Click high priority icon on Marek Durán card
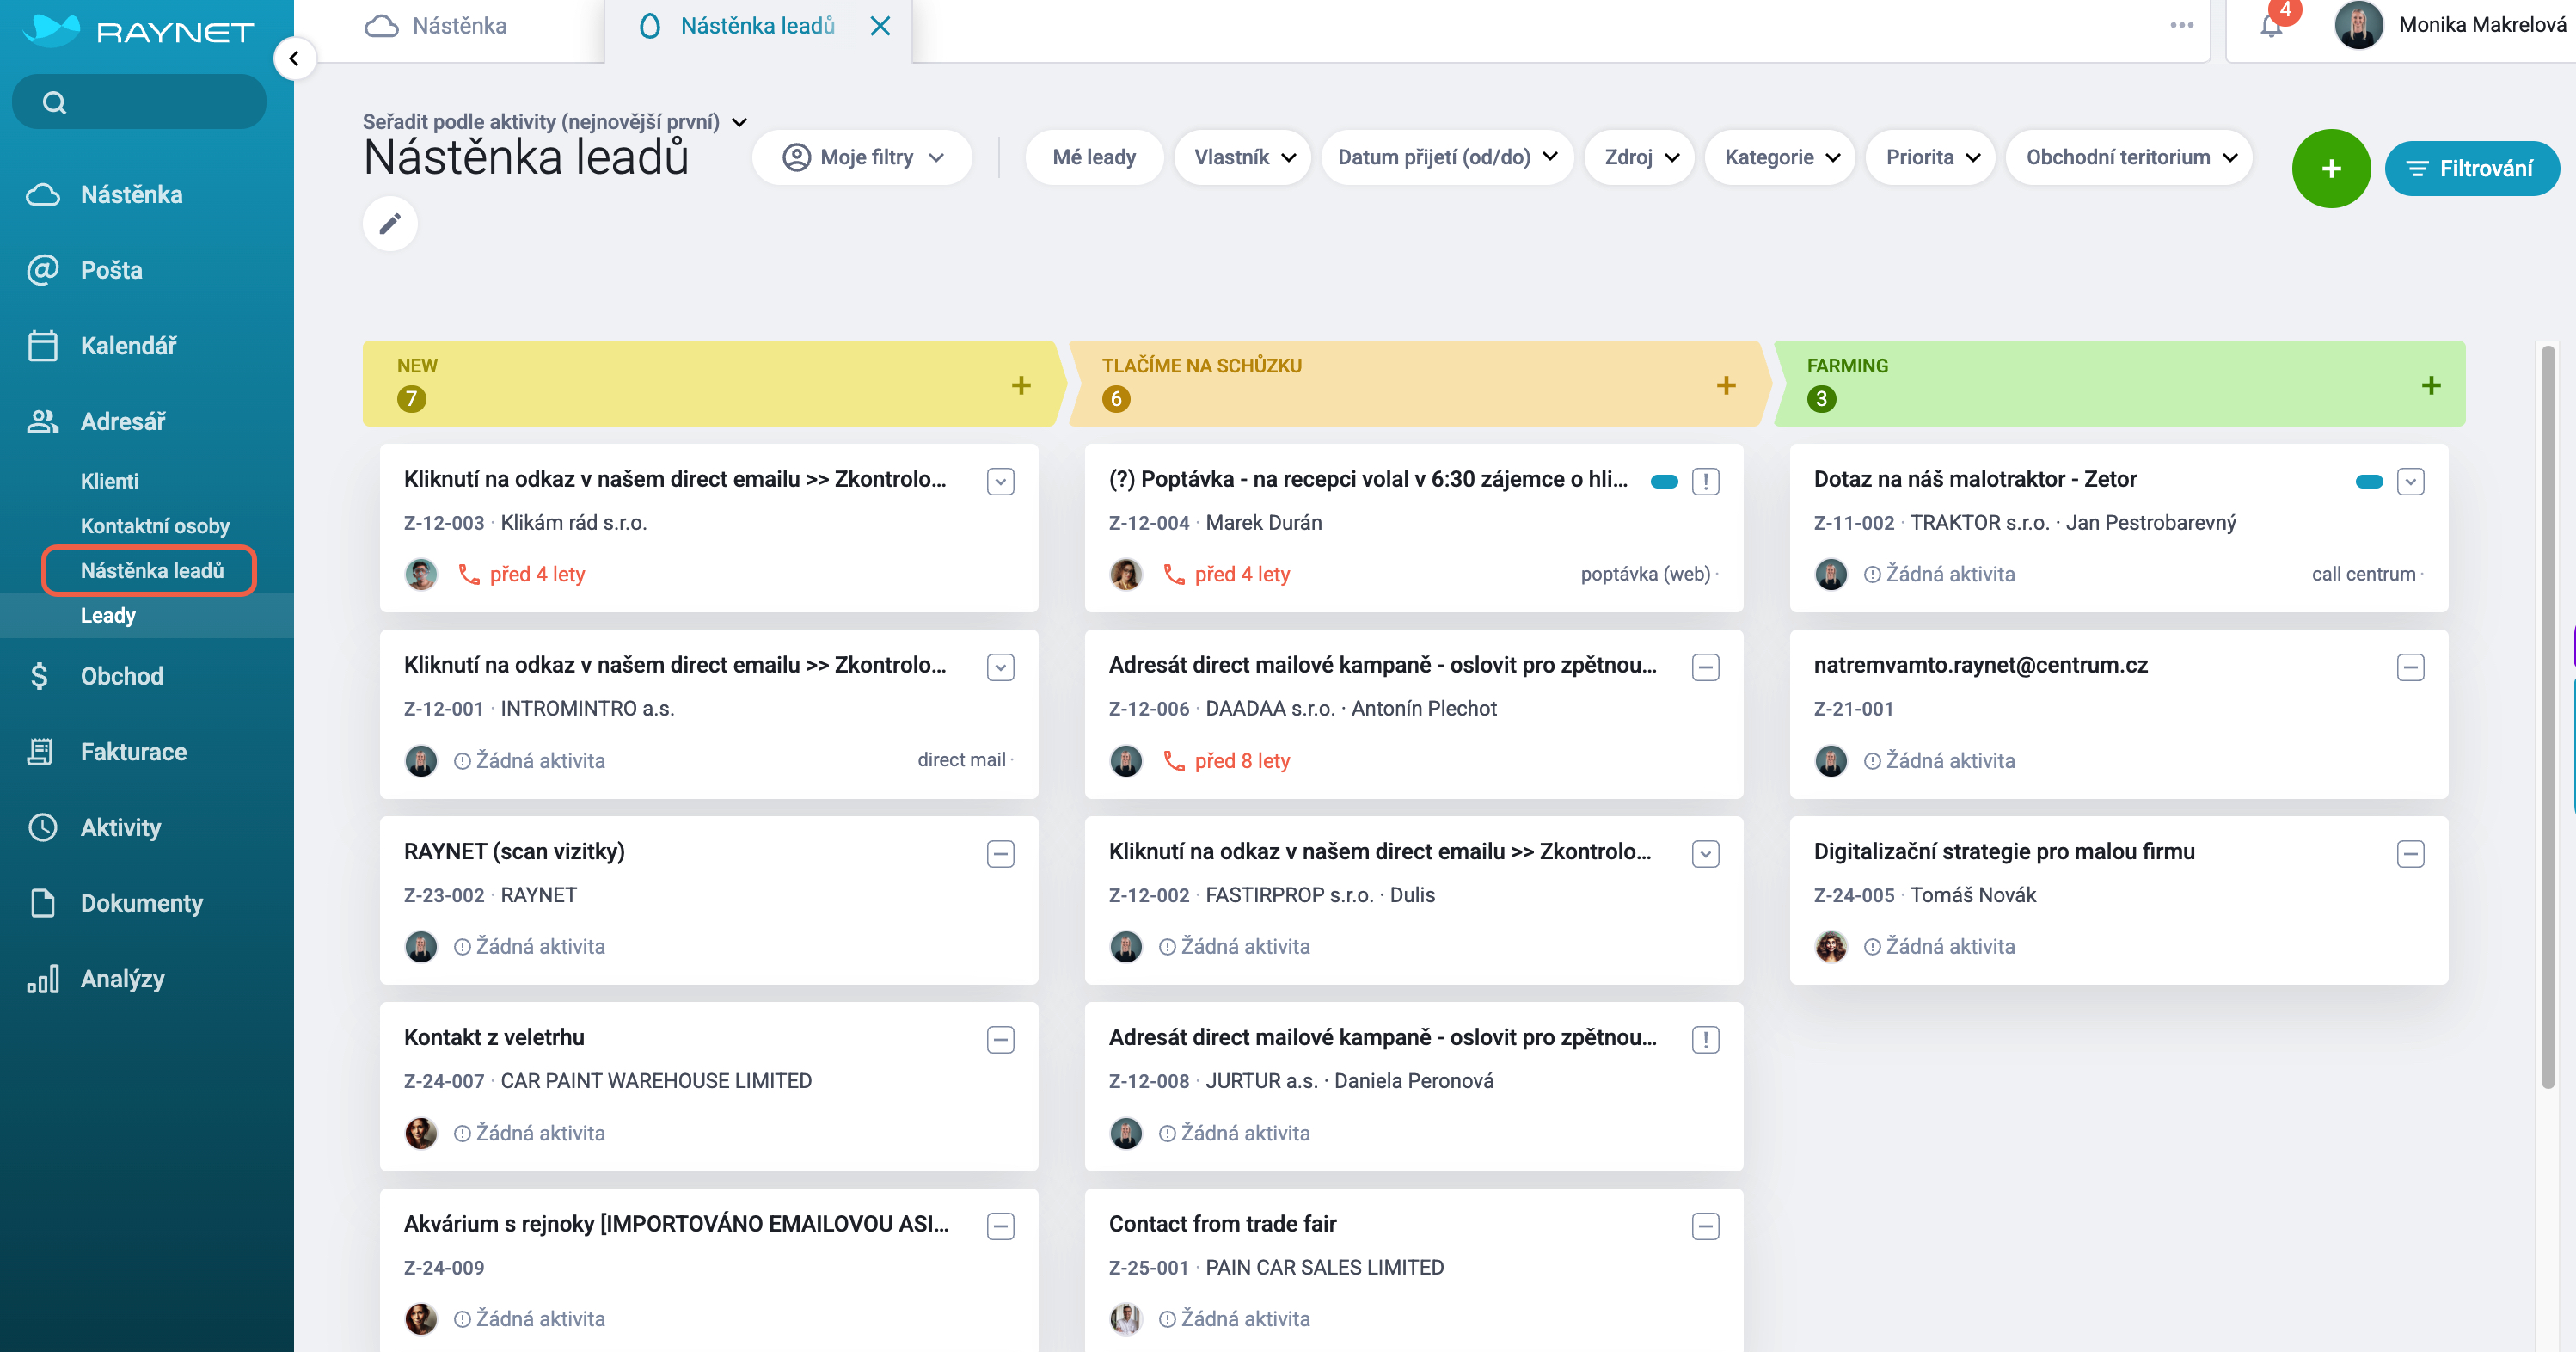The width and height of the screenshot is (2576, 1352). pyautogui.click(x=1706, y=482)
